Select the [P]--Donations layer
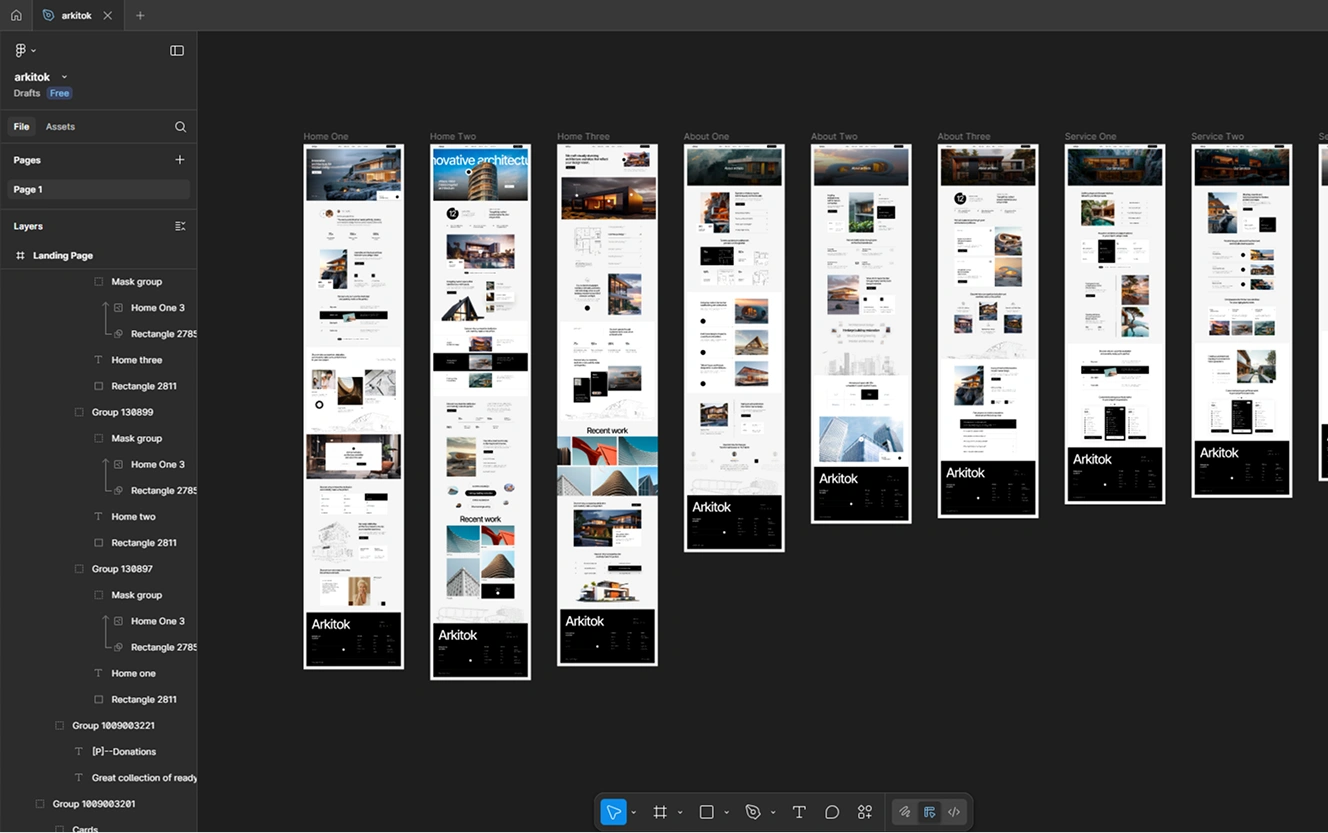Viewport: 1328px width, 833px height. [124, 752]
